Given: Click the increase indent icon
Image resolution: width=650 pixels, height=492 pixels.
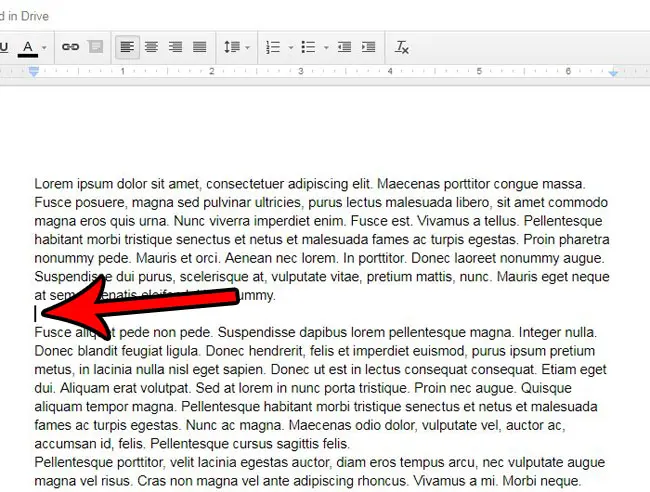Looking at the screenshot, I should pyautogui.click(x=368, y=47).
